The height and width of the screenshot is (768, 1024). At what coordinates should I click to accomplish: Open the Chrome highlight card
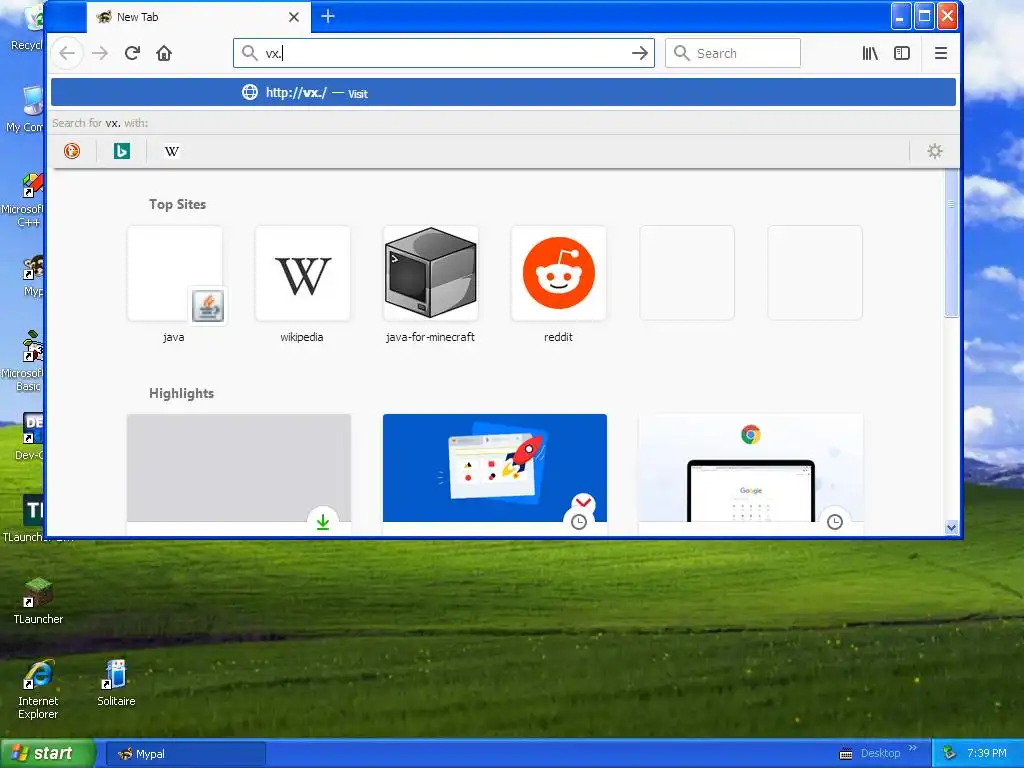[x=750, y=473]
